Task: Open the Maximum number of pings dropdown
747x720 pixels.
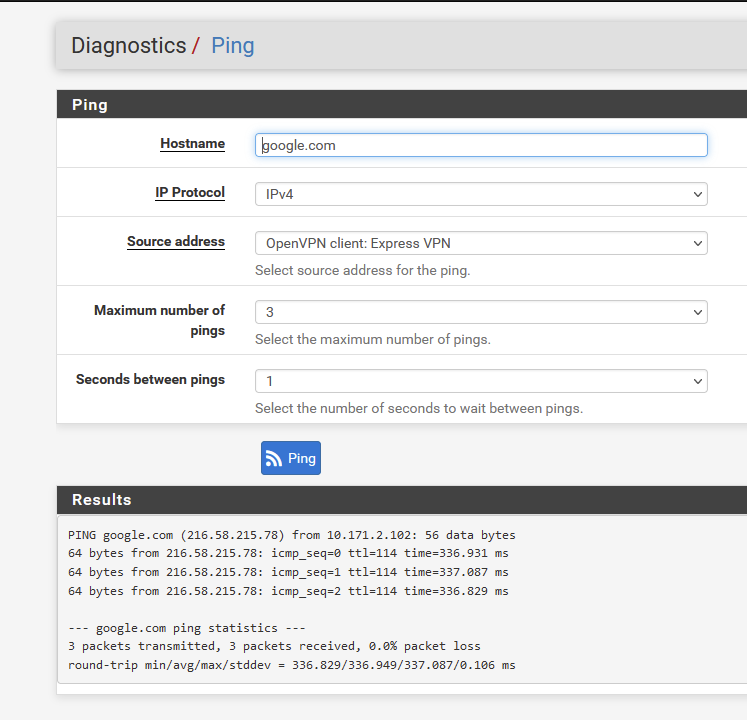Action: (481, 312)
